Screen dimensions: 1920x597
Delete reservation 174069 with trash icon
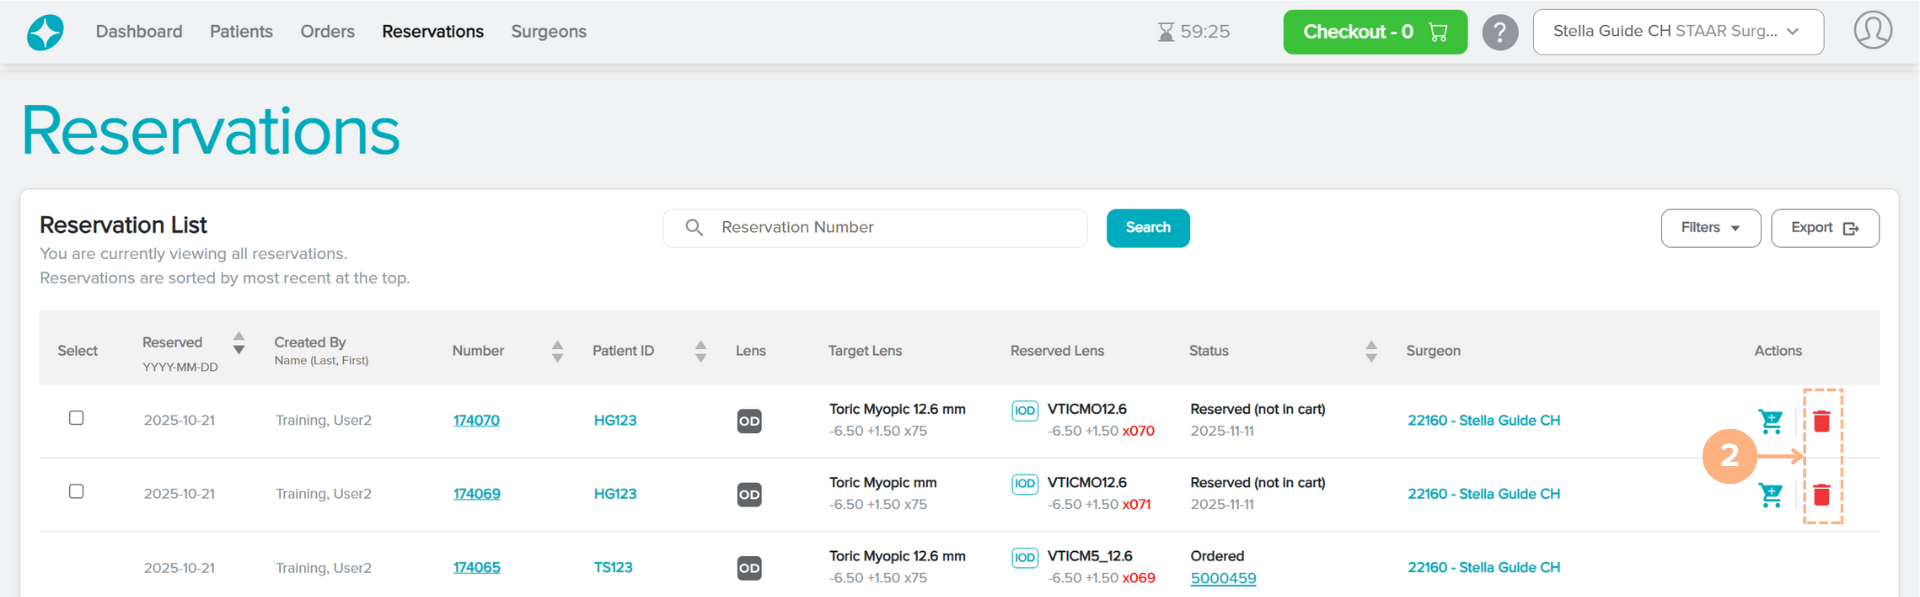[1821, 495]
